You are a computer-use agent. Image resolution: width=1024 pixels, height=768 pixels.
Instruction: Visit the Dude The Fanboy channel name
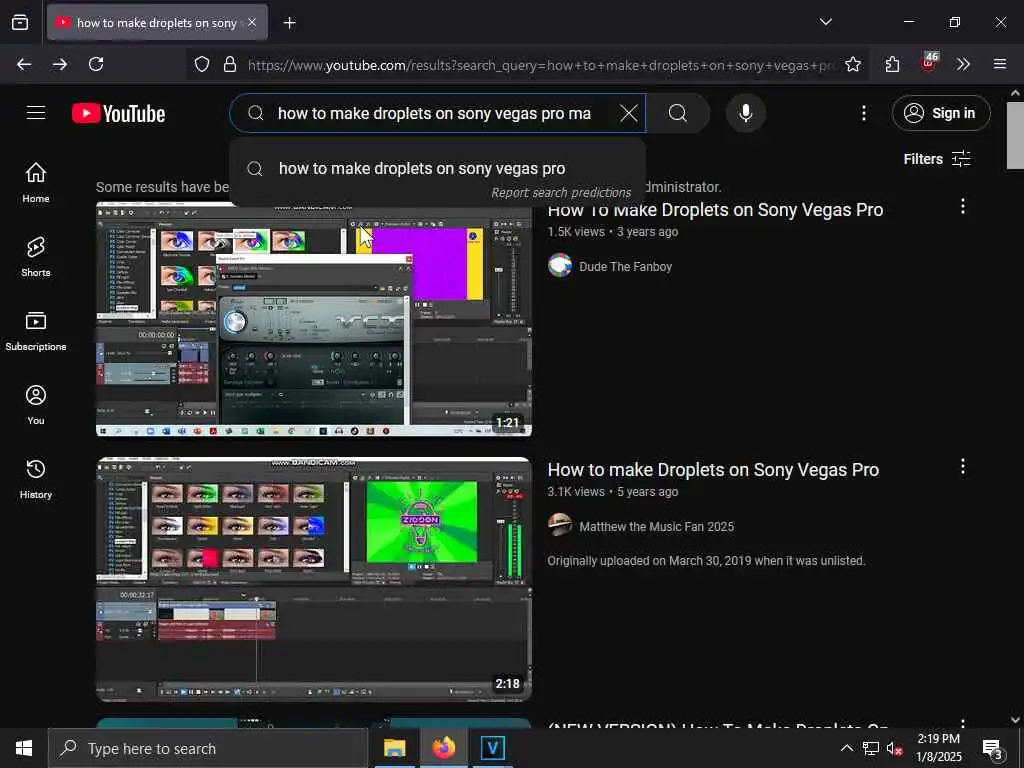click(625, 266)
